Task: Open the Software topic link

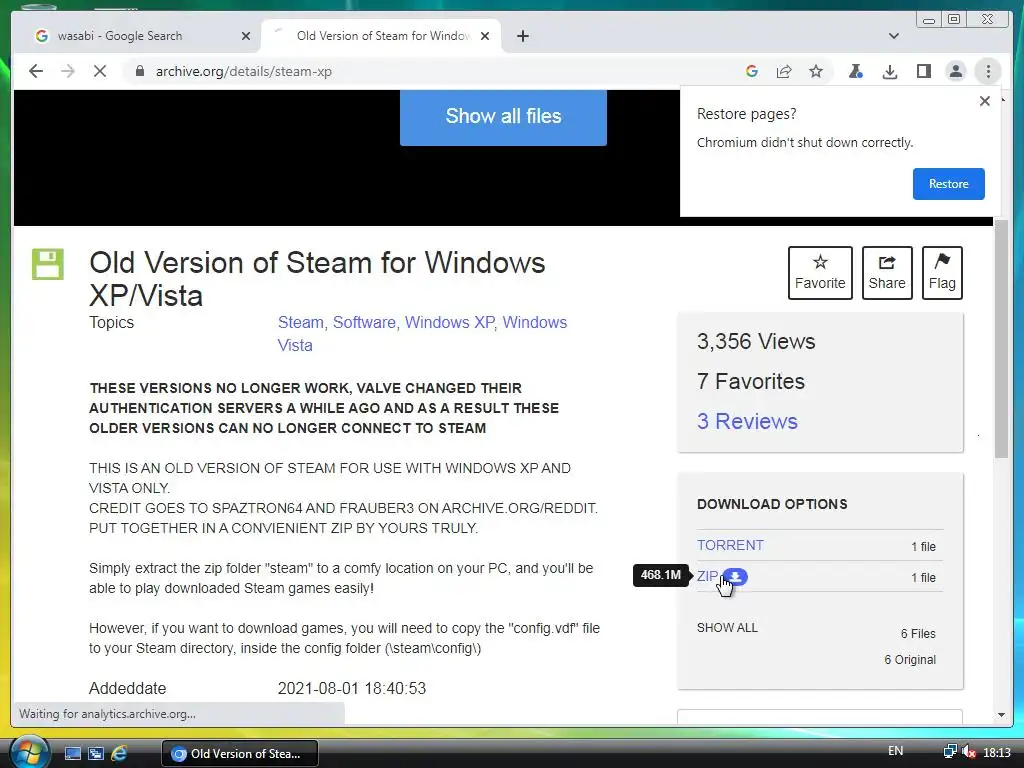Action: [x=364, y=323]
